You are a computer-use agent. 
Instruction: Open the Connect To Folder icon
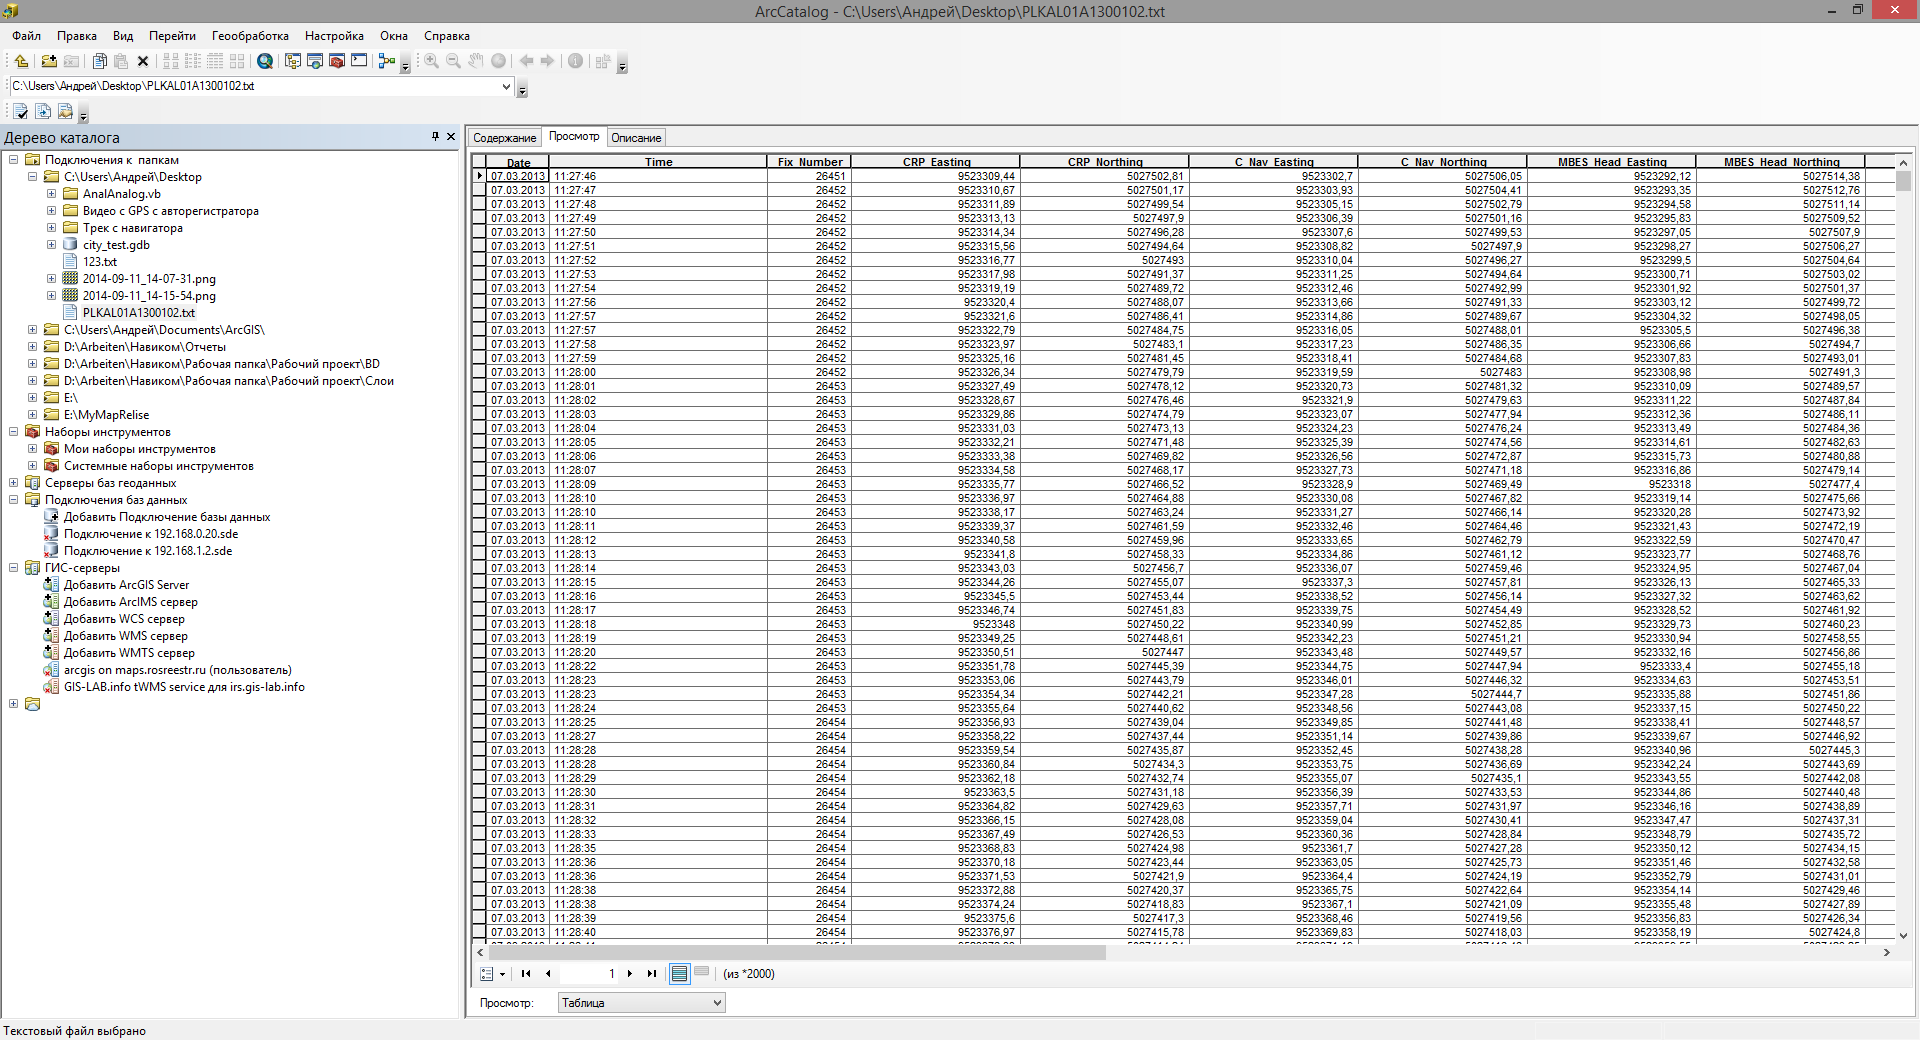click(x=48, y=61)
